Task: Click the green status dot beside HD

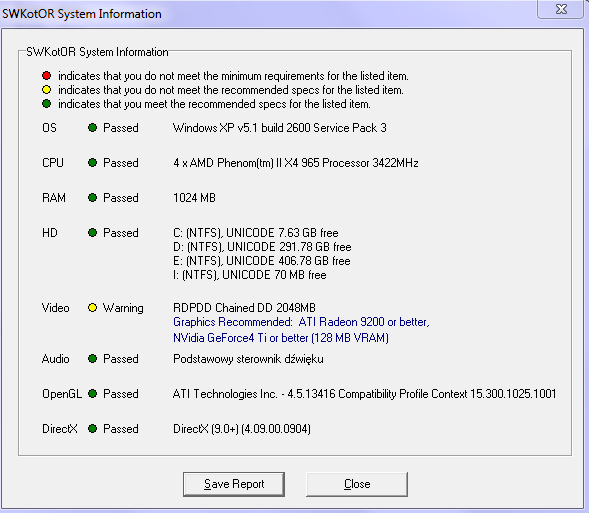Action: click(92, 232)
